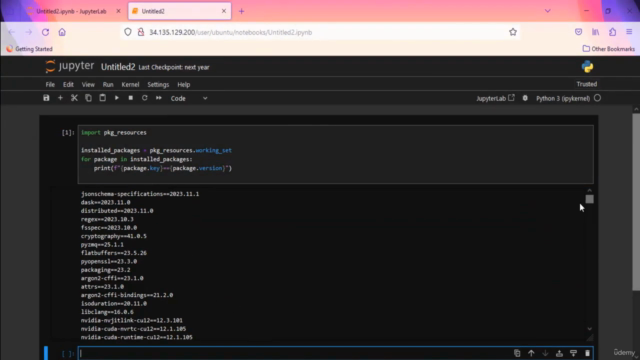This screenshot has width=640, height=360.
Task: Open the File menu
Action: 50,84
